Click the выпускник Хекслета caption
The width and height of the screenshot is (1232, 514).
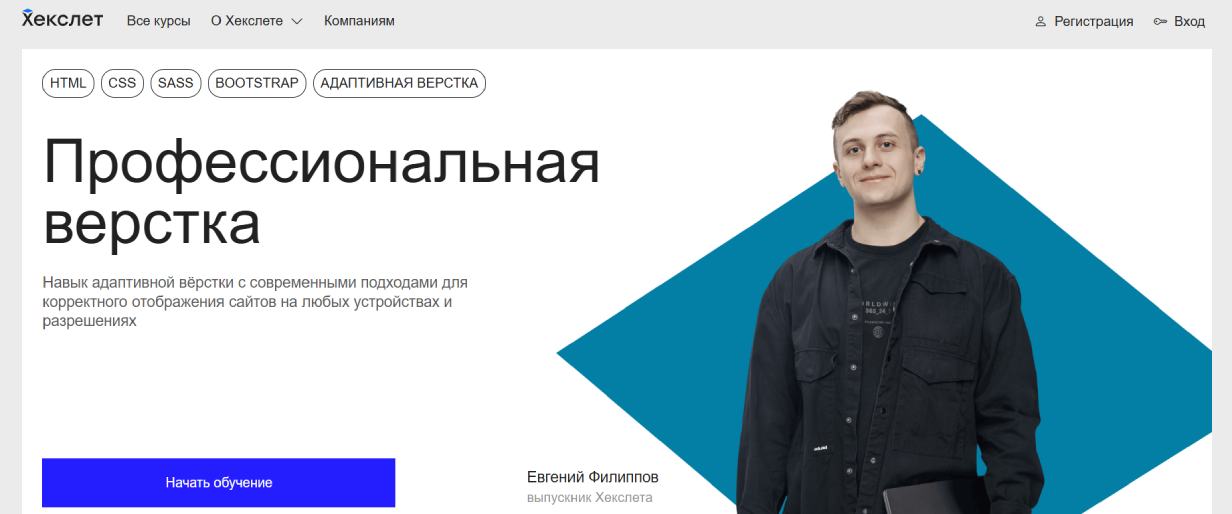(x=590, y=497)
